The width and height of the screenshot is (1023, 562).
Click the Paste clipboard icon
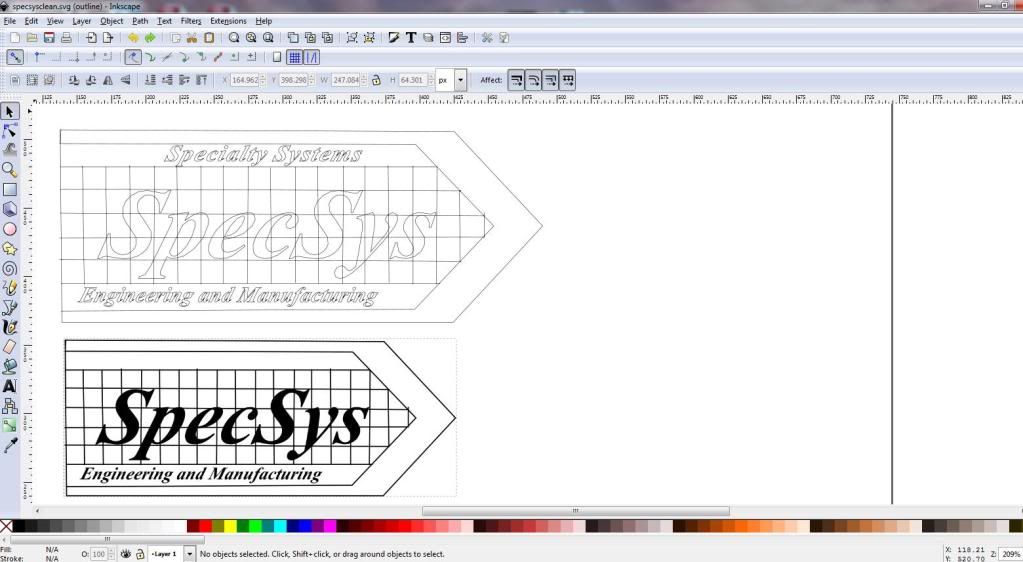209,38
